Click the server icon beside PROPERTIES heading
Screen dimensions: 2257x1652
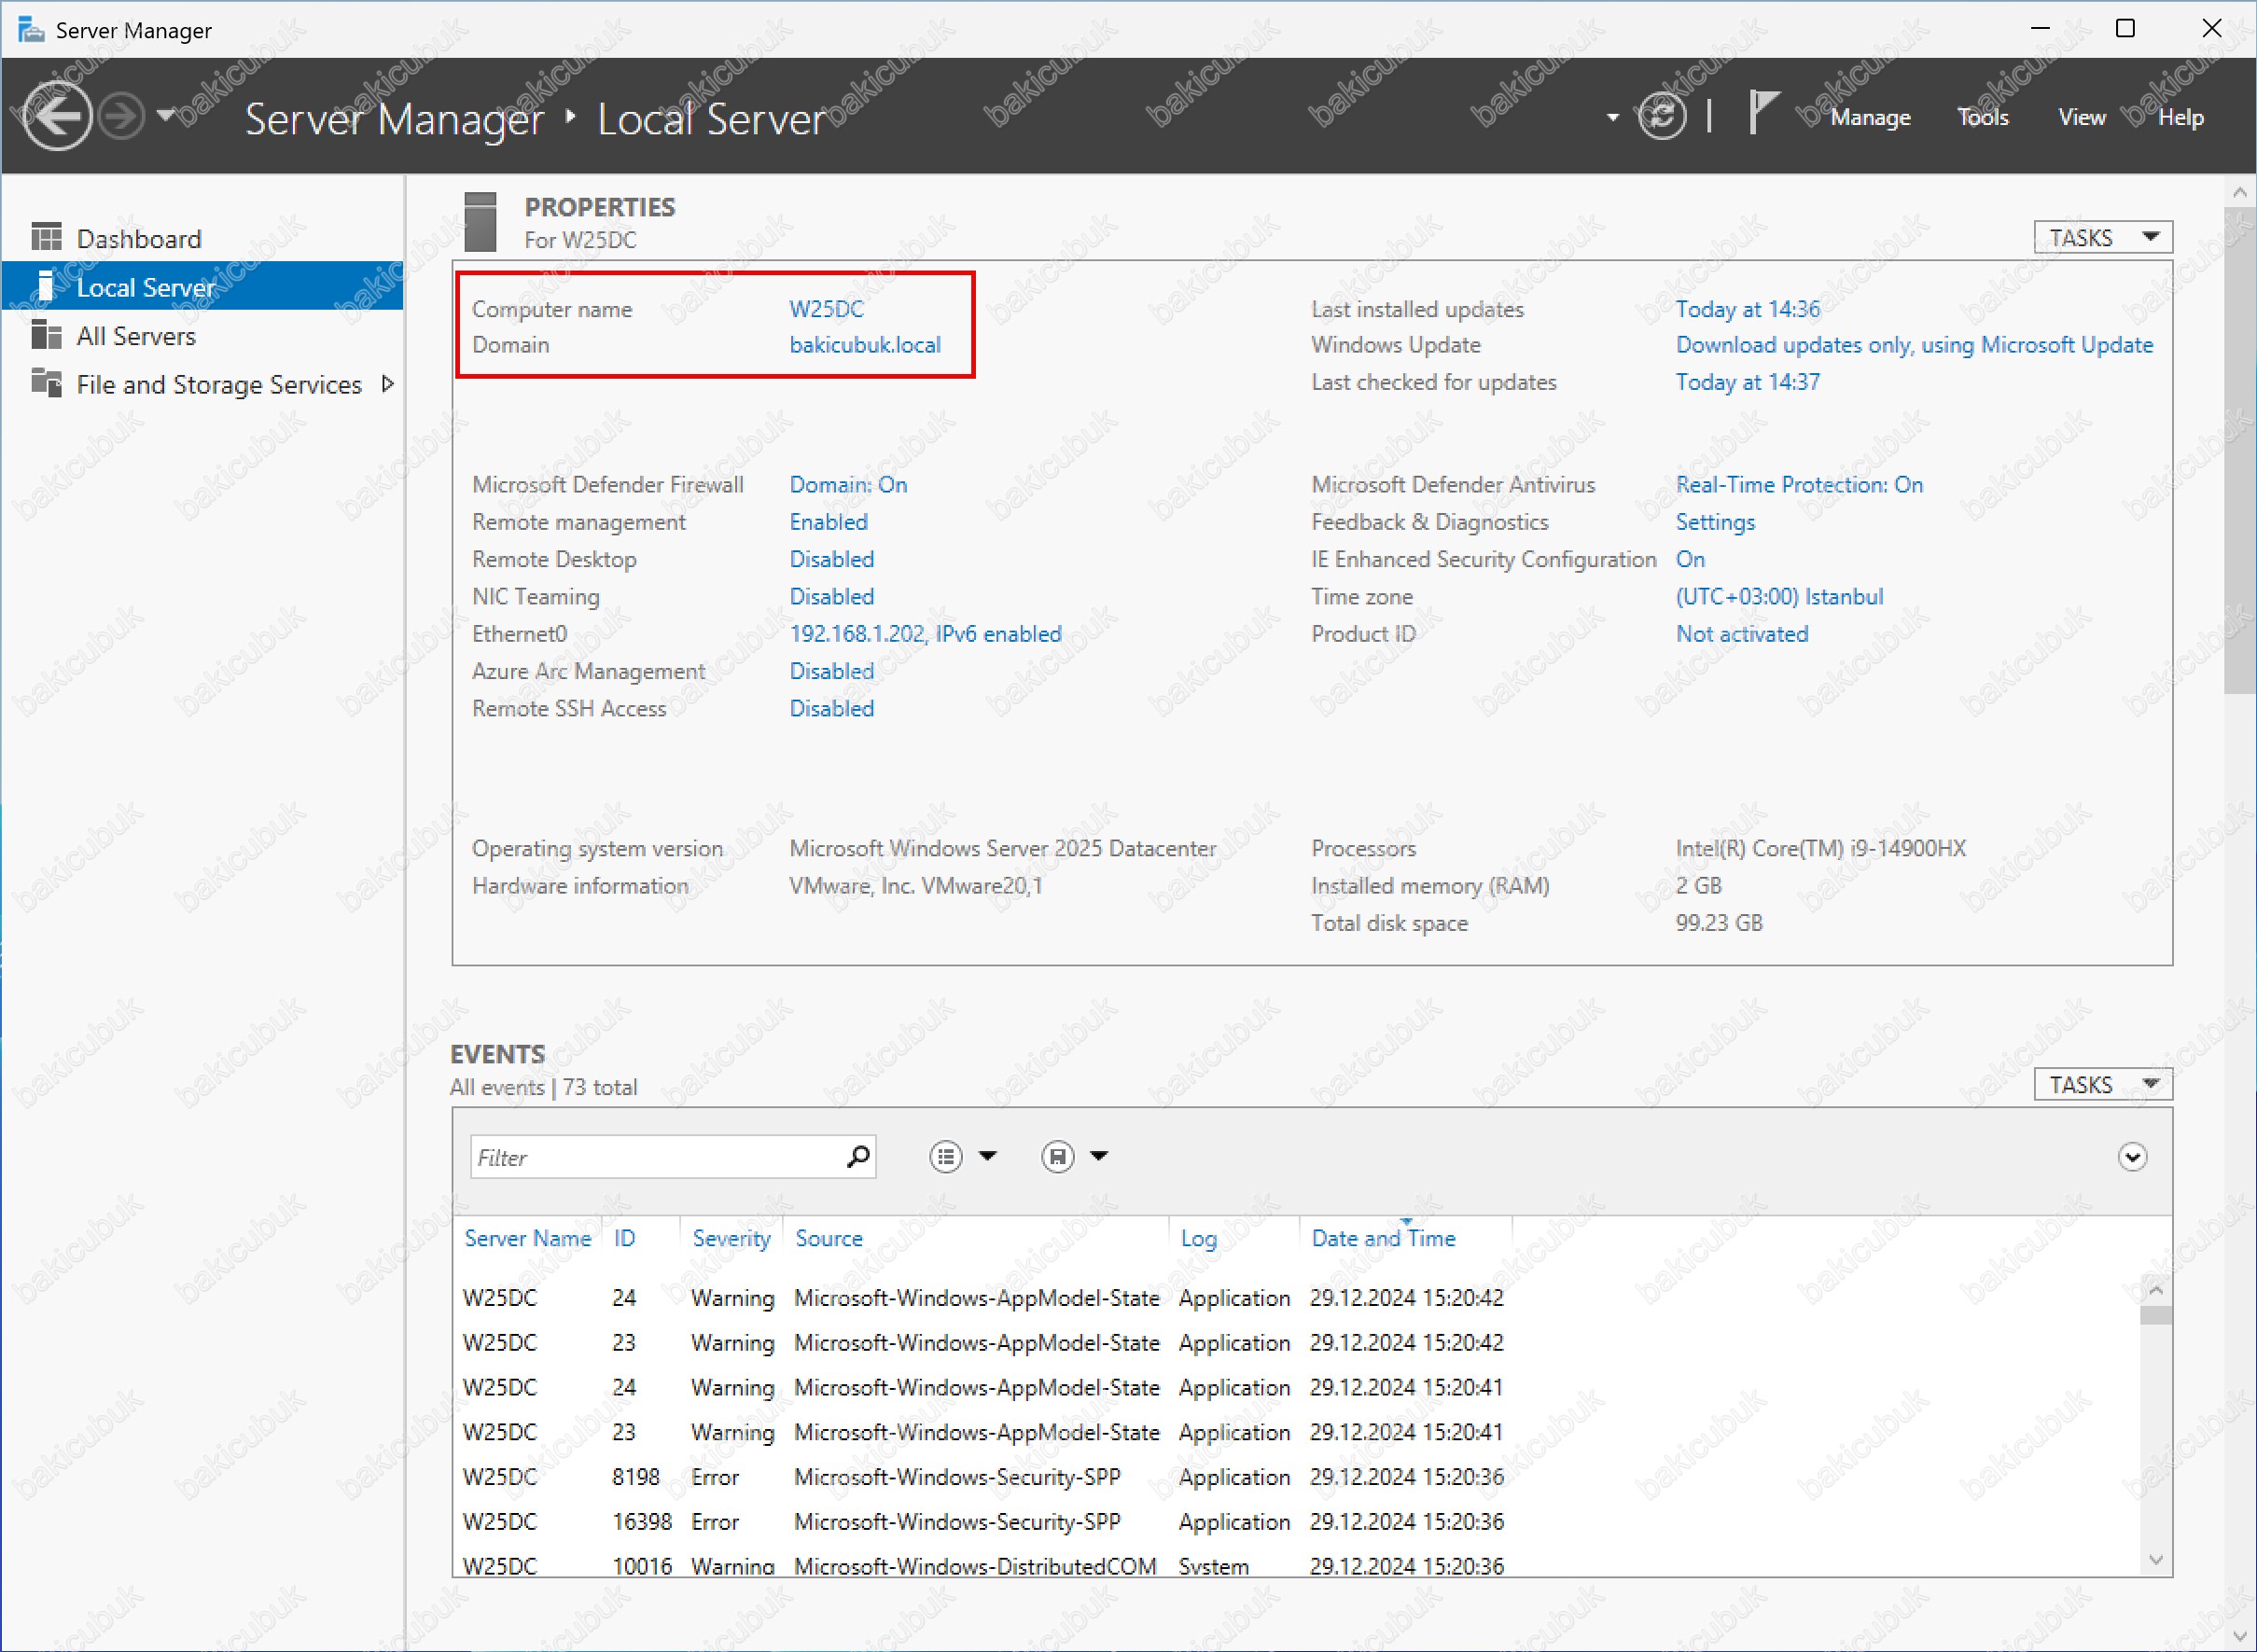pos(480,222)
